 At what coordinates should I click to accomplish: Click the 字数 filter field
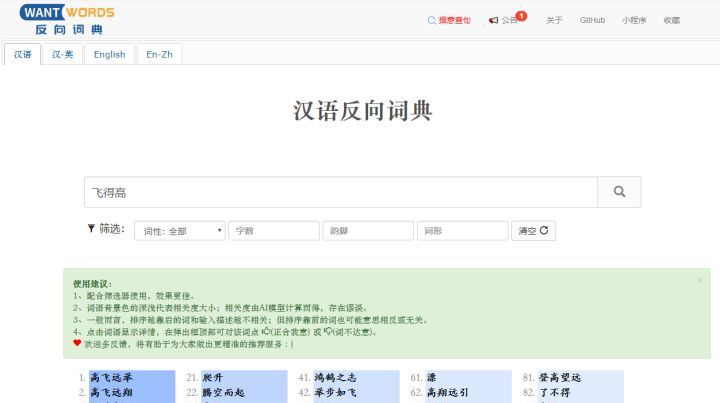(274, 231)
